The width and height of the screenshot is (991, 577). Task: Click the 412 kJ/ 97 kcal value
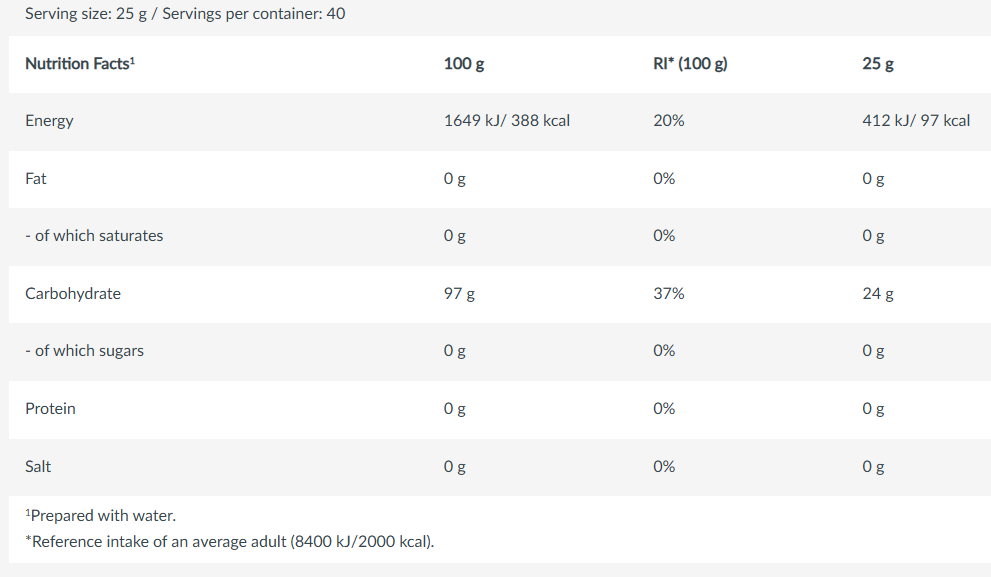916,121
